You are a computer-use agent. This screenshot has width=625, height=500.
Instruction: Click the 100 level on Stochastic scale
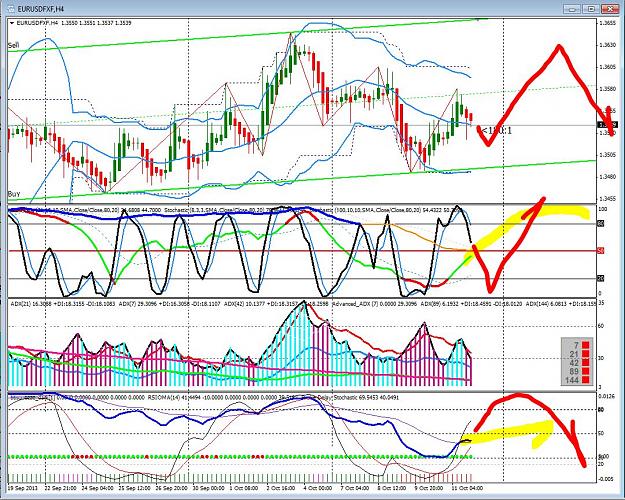pyautogui.click(x=603, y=209)
